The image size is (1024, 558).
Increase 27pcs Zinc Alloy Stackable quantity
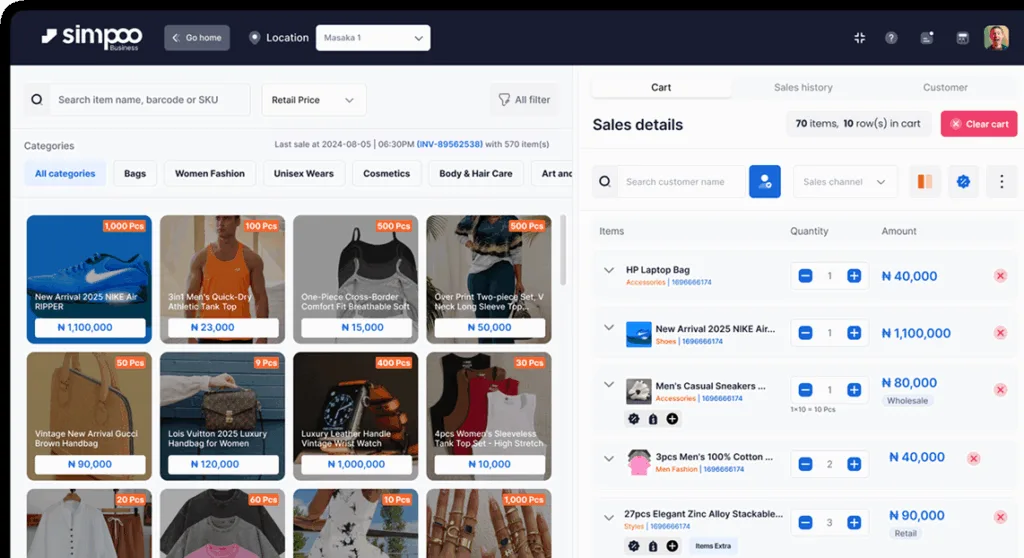pyautogui.click(x=854, y=522)
